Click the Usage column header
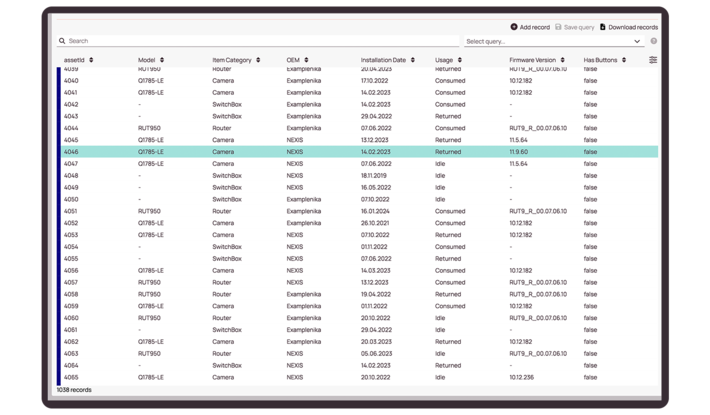The width and height of the screenshot is (710, 415). tap(444, 60)
